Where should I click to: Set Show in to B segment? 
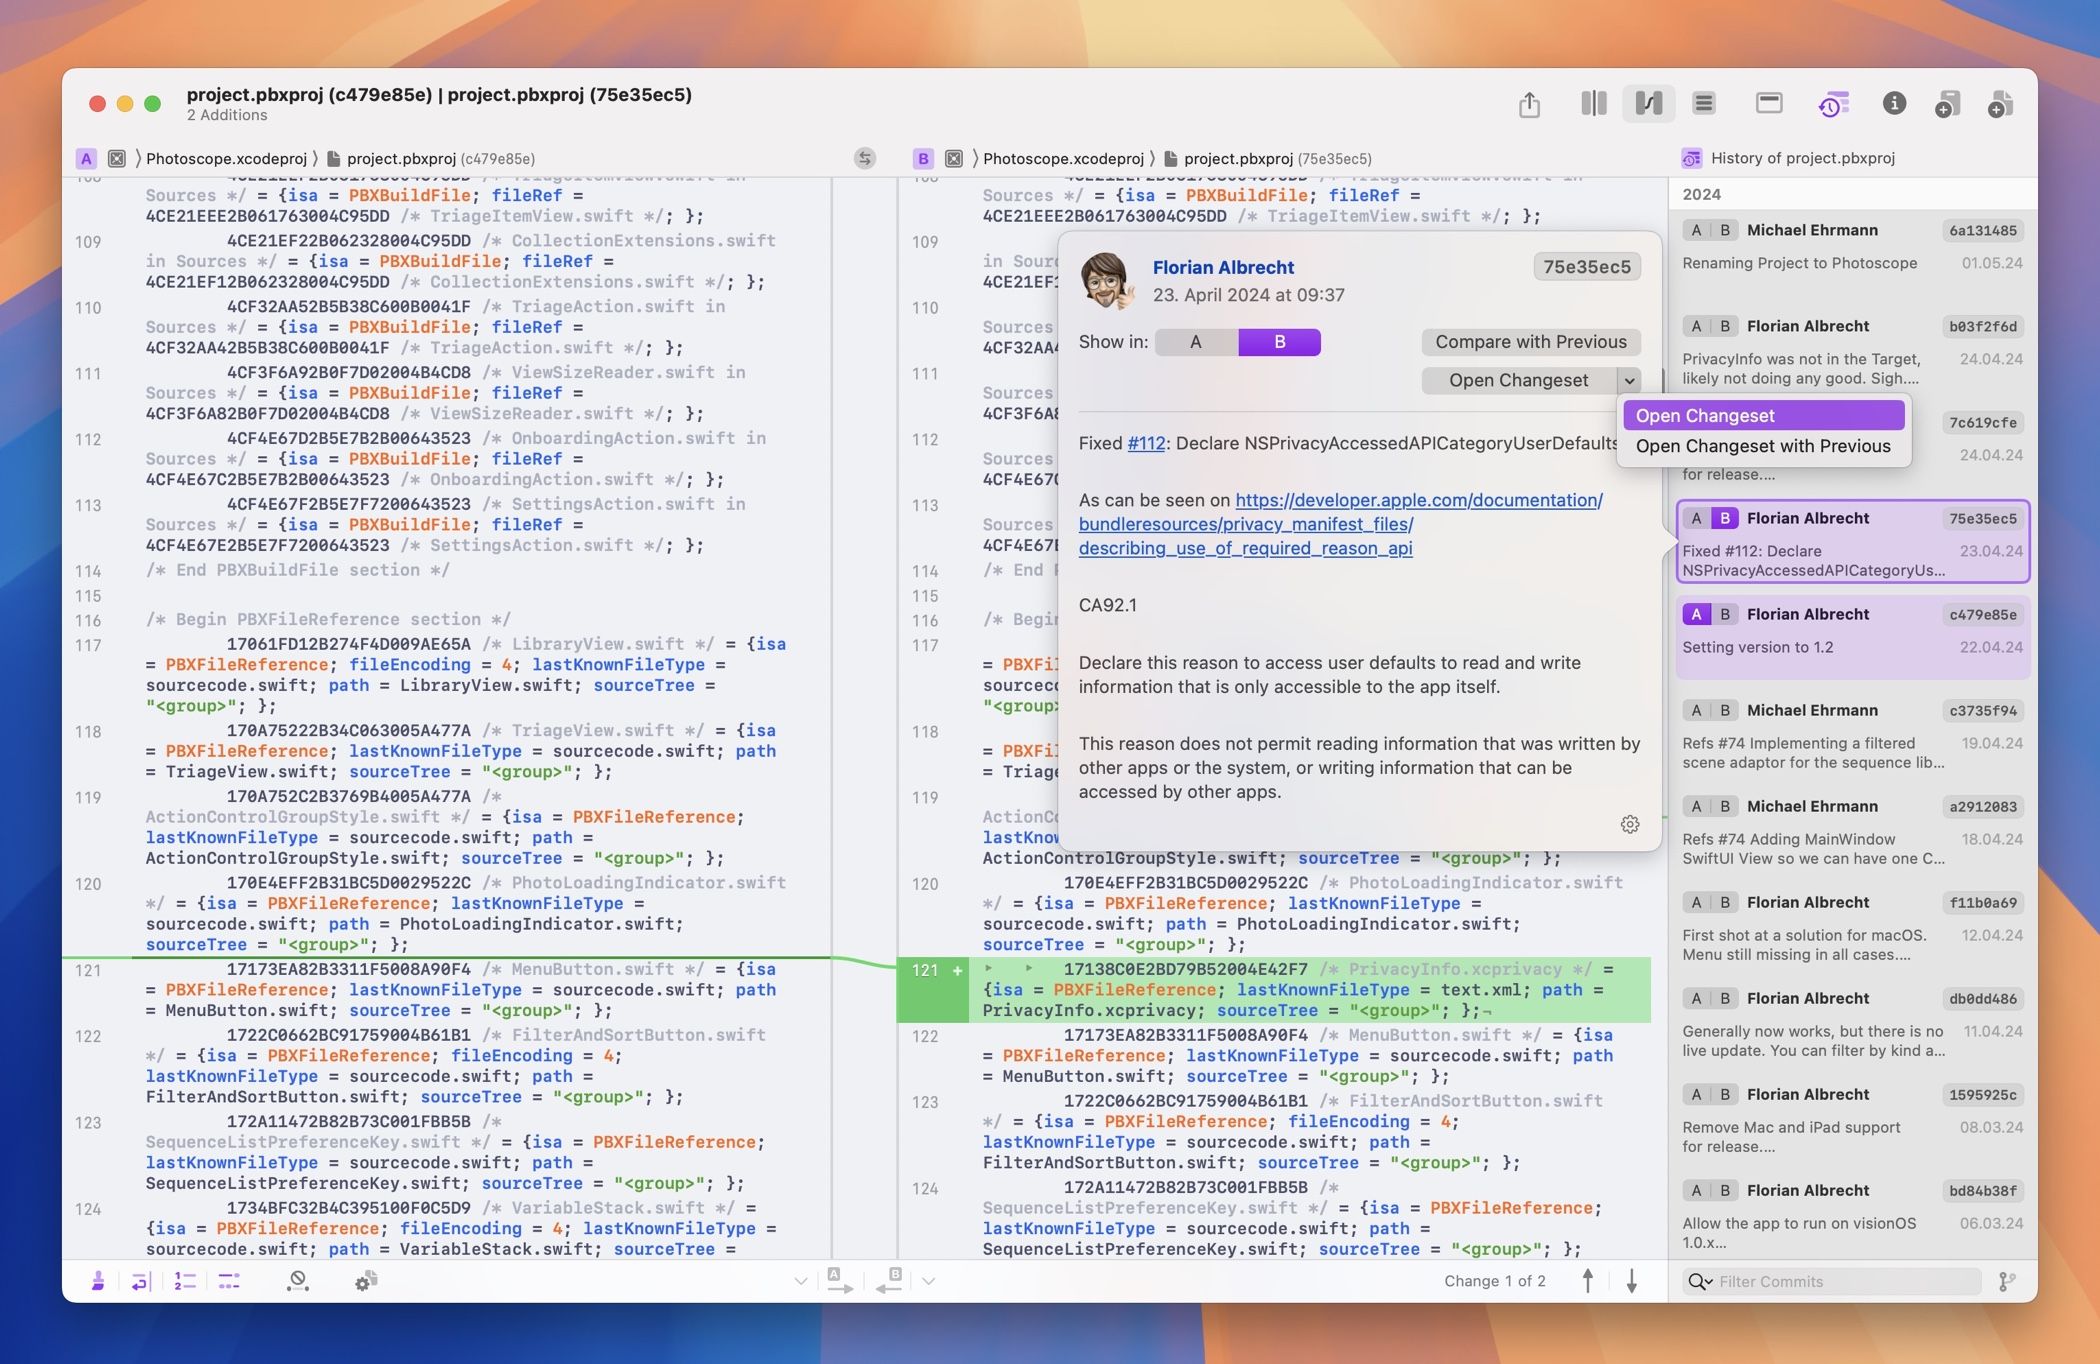click(1279, 342)
